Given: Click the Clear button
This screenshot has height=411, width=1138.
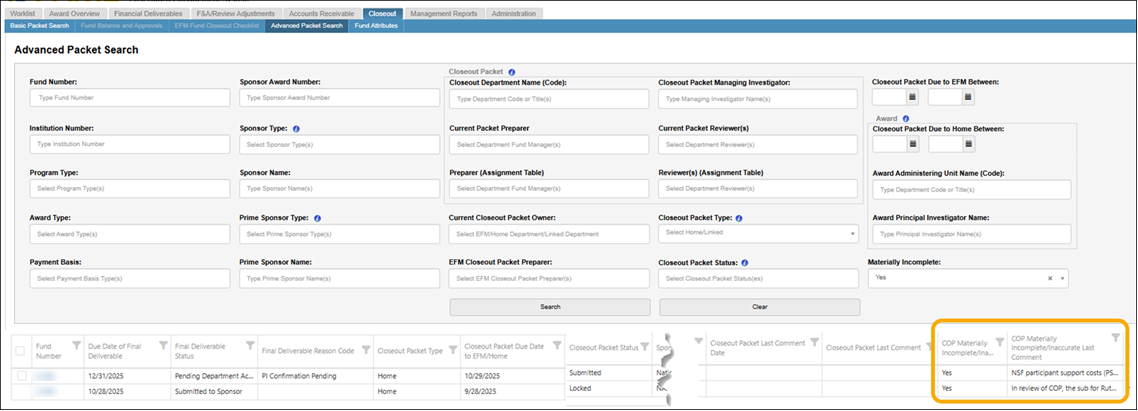Looking at the screenshot, I should point(759,306).
